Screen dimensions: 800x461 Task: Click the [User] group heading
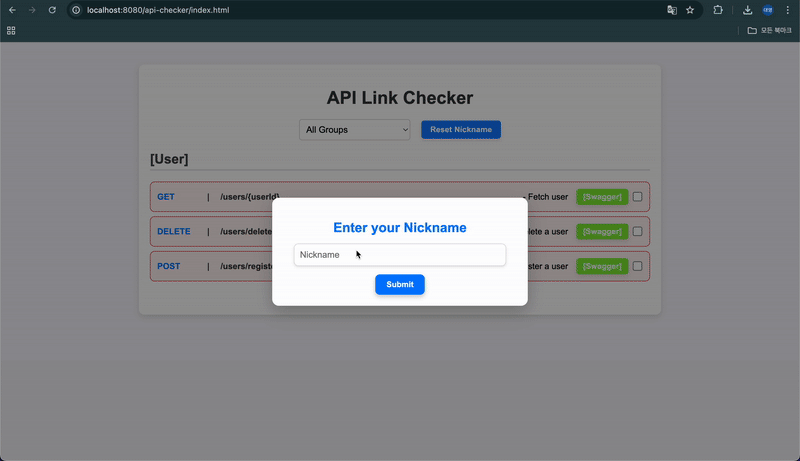click(169, 159)
